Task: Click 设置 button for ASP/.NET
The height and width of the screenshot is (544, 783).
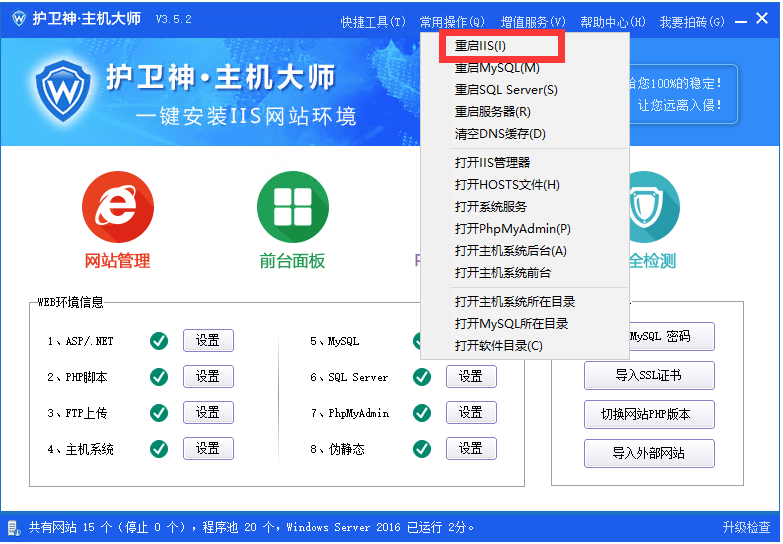Action: (208, 341)
